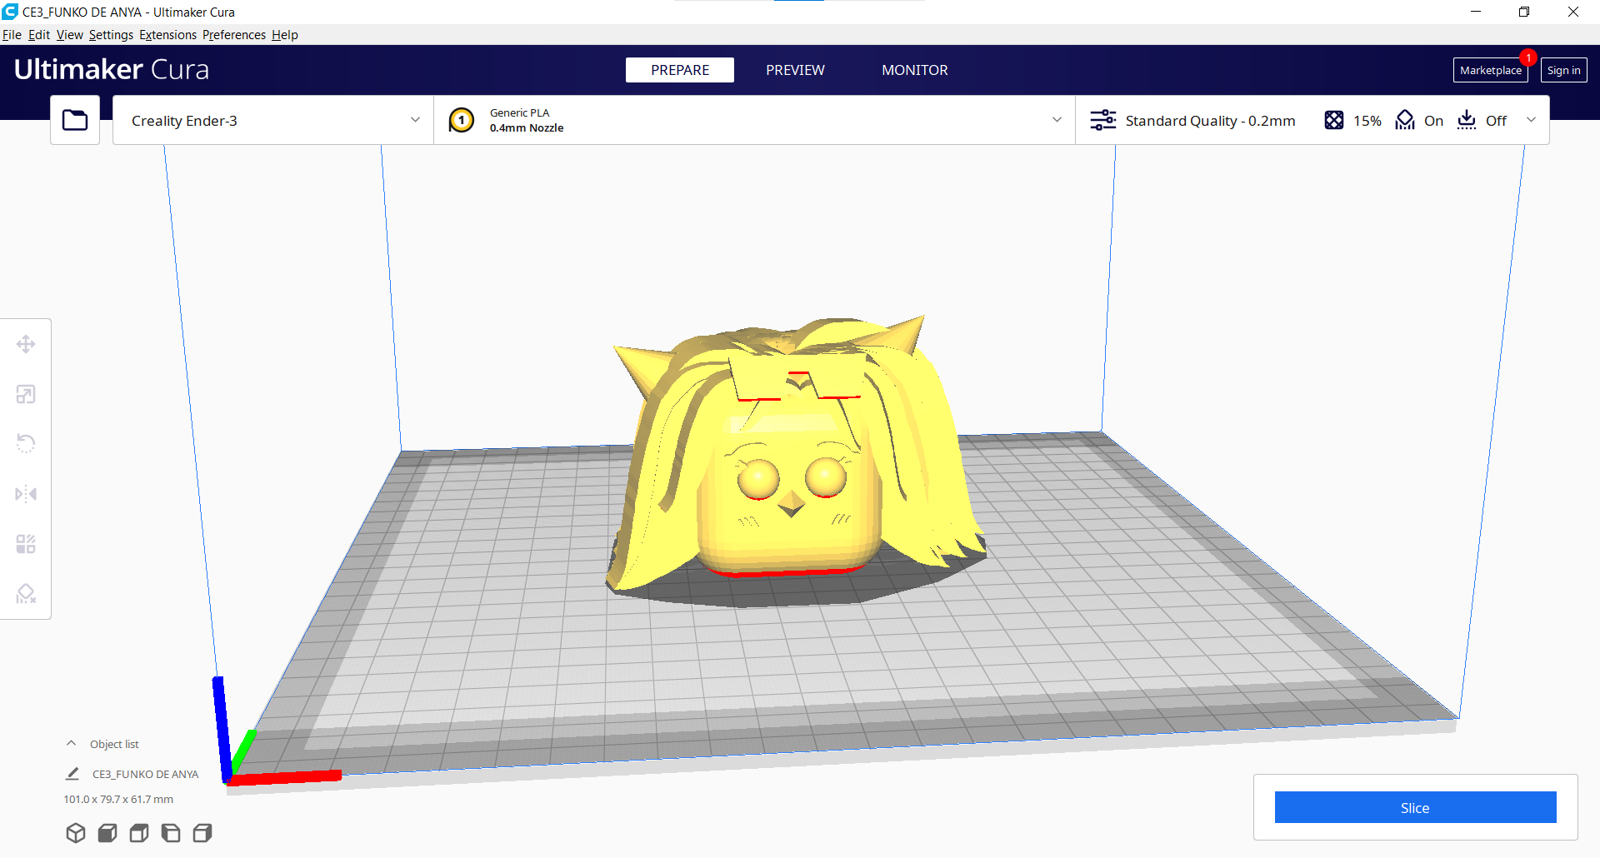Viewport: 1600px width, 858px height.
Task: Switch to the PREPARE stage
Action: (680, 70)
